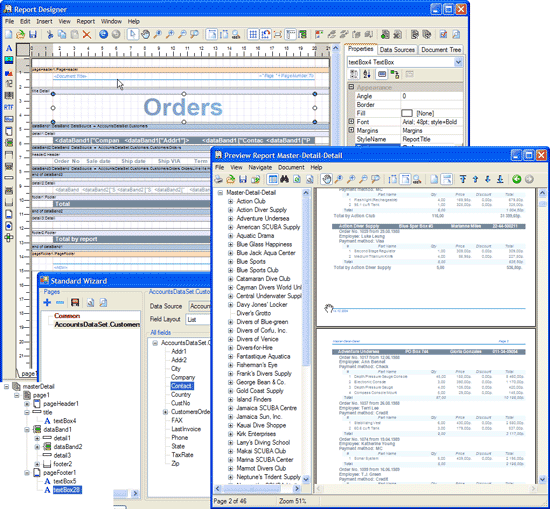The width and height of the screenshot is (550, 509).
Task: Click the blue plus Add Page icon in Wizard
Action: point(47,302)
